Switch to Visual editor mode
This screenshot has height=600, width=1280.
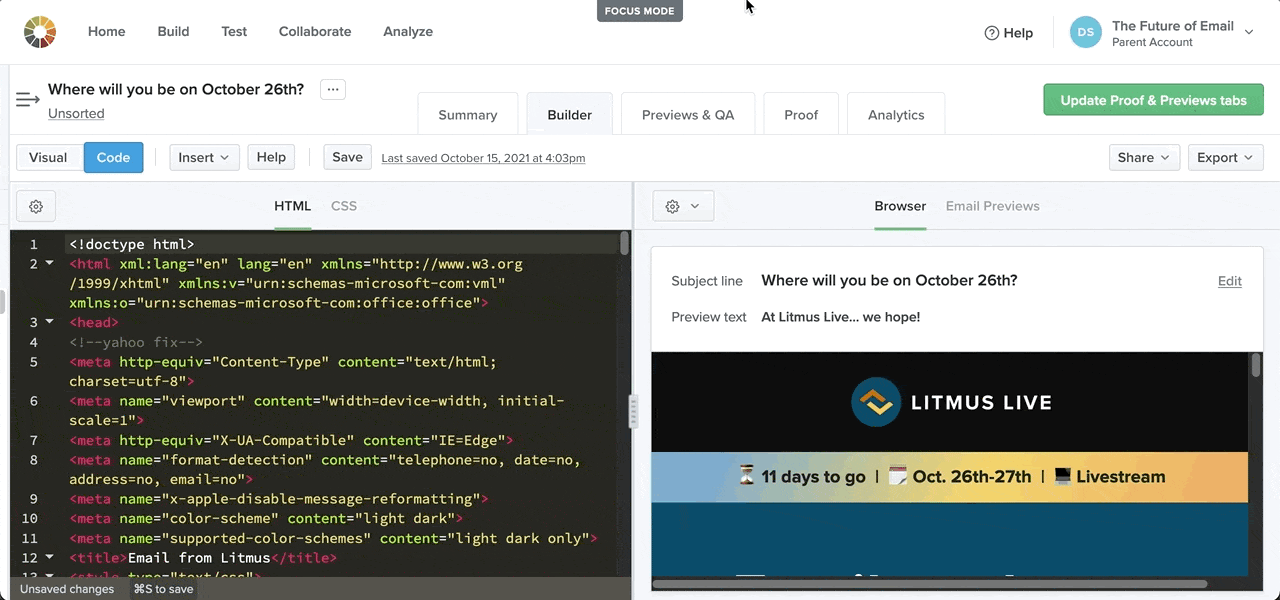pyautogui.click(x=48, y=157)
